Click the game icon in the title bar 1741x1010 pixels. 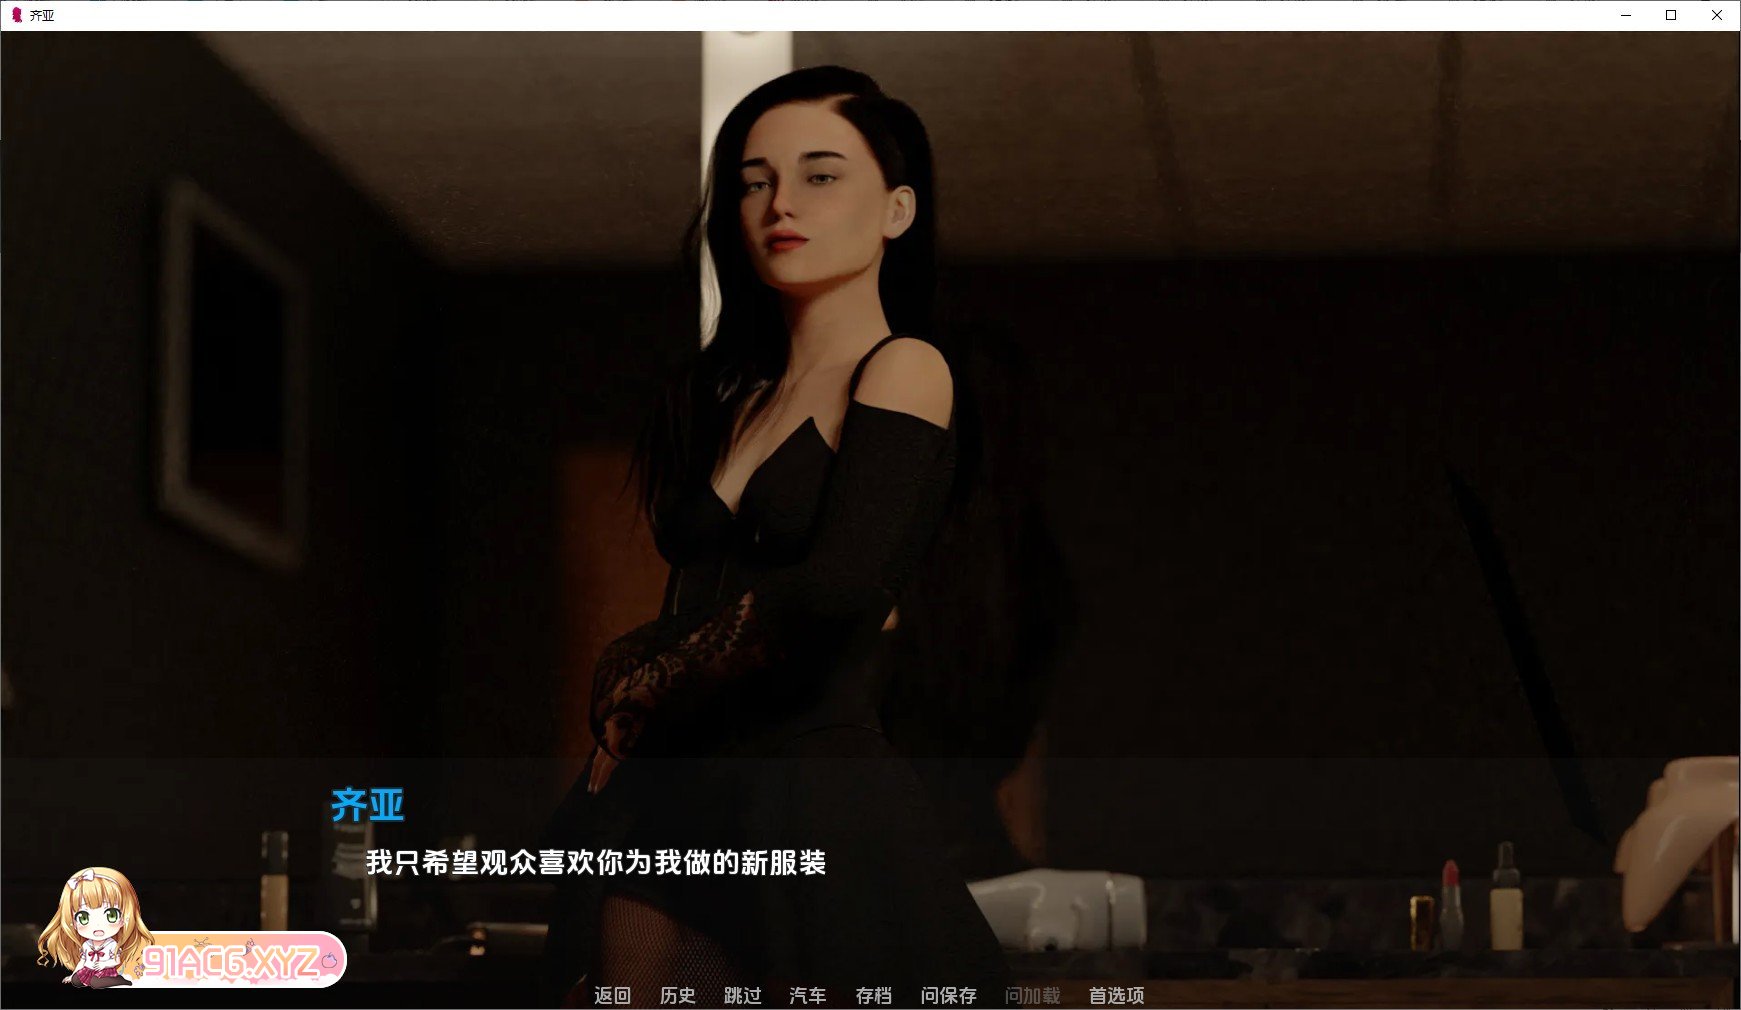click(x=16, y=15)
